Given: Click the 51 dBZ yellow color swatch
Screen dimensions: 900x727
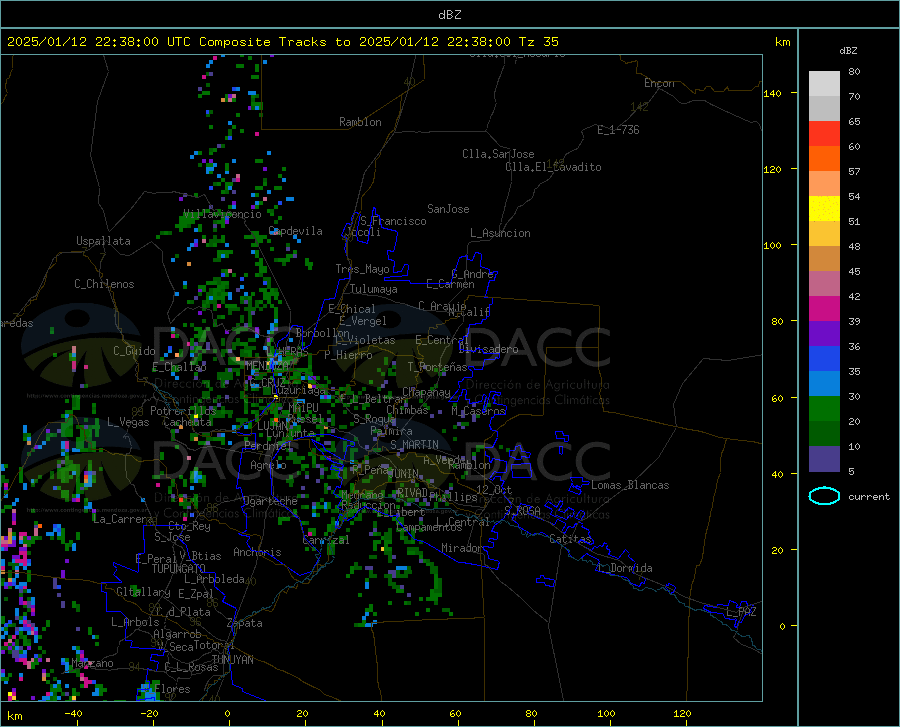Looking at the screenshot, I should [824, 209].
